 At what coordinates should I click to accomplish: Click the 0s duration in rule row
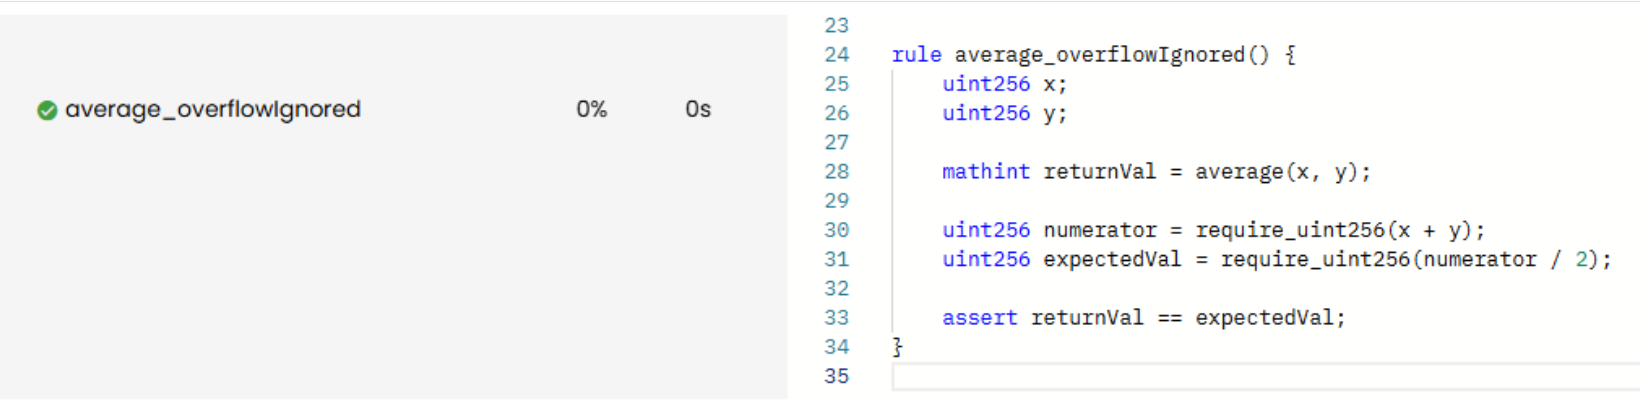[x=697, y=109]
